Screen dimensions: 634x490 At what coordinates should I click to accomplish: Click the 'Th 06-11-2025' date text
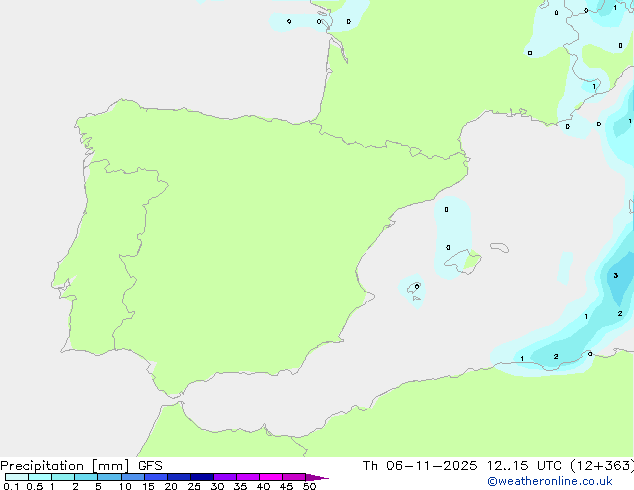click(420, 466)
